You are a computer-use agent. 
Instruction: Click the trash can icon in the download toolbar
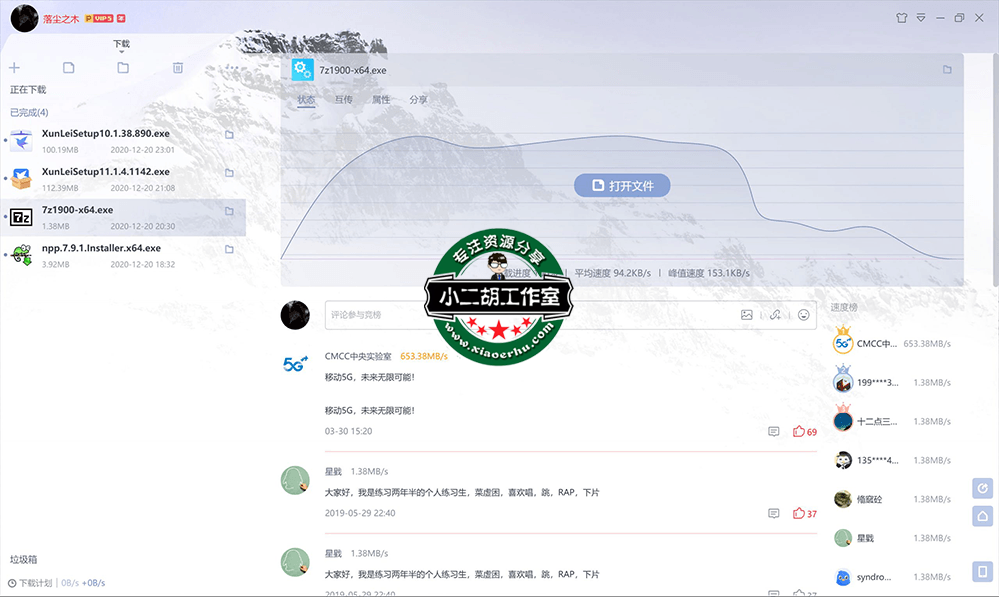[178, 68]
